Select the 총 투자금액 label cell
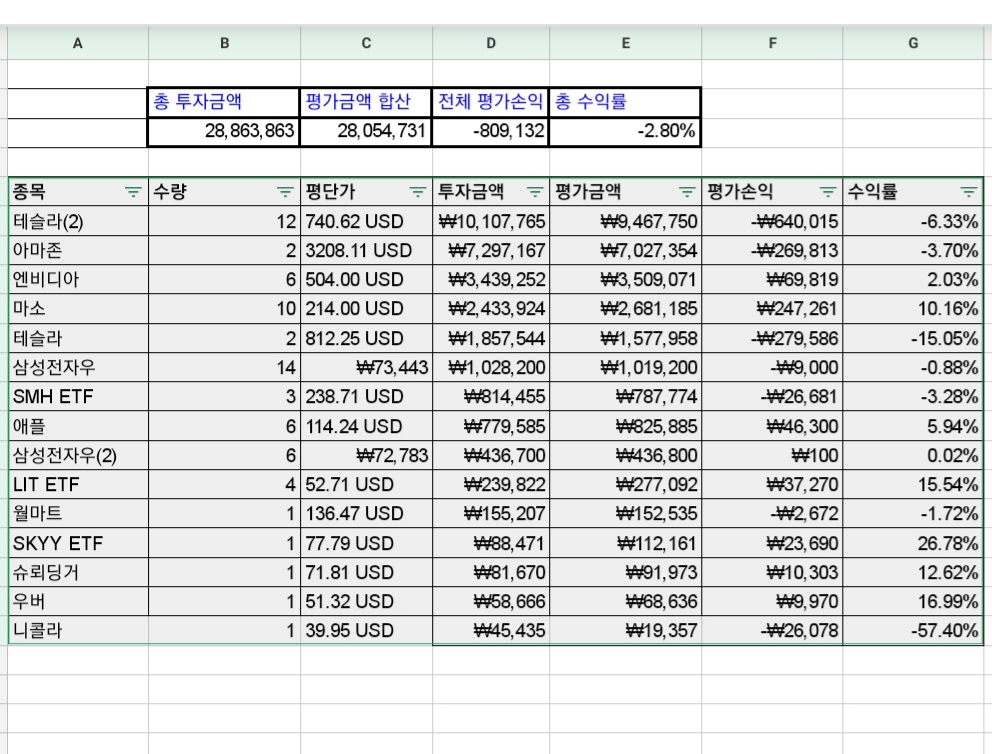 [224, 102]
